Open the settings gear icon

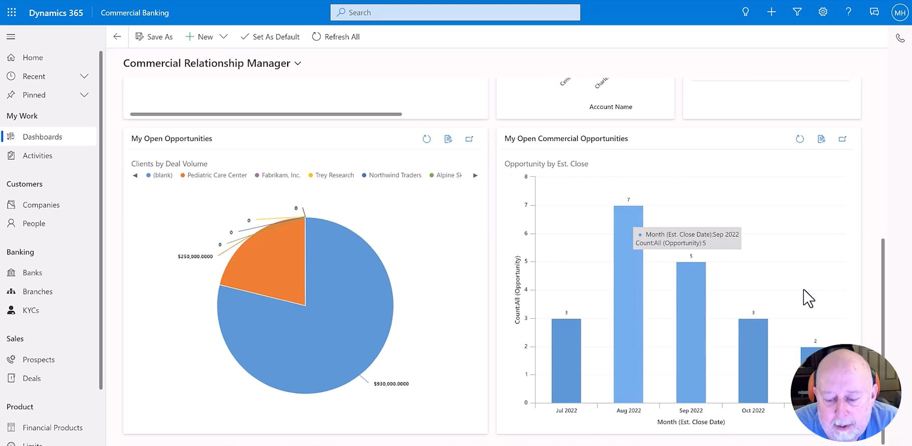pos(823,12)
